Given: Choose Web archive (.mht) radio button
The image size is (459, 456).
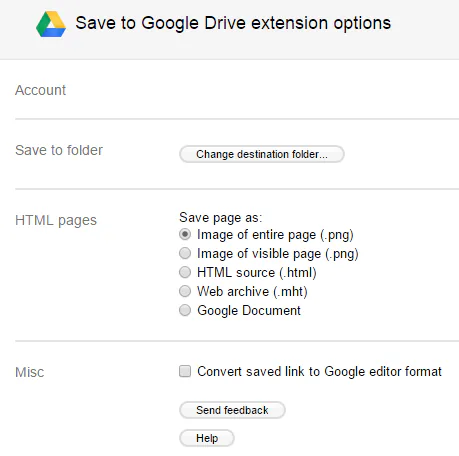Looking at the screenshot, I should [185, 291].
